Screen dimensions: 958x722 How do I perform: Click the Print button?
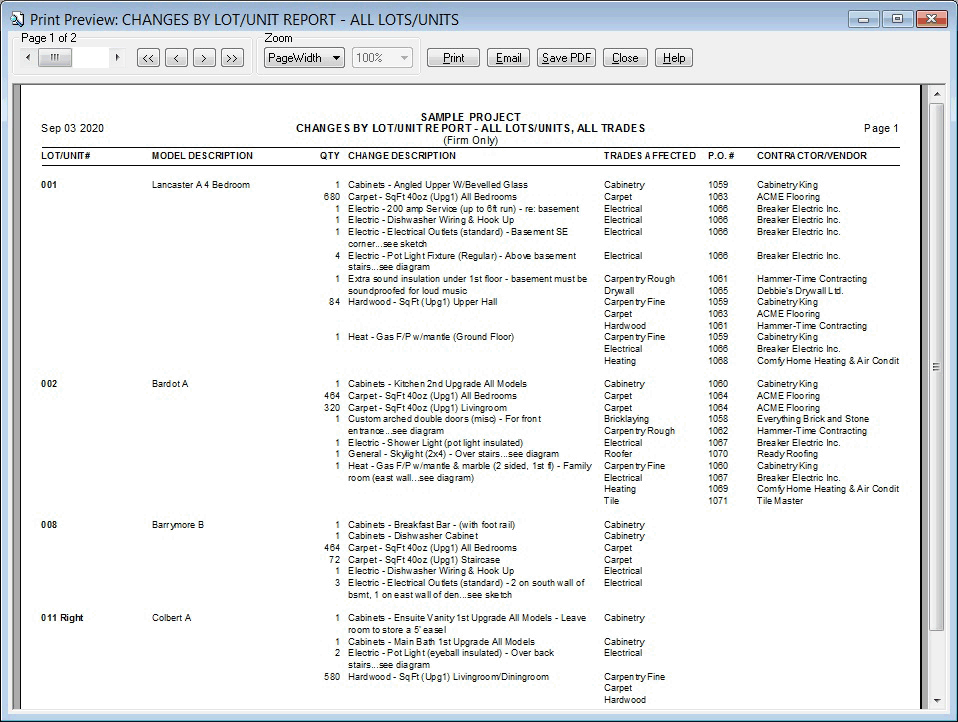pyautogui.click(x=453, y=58)
